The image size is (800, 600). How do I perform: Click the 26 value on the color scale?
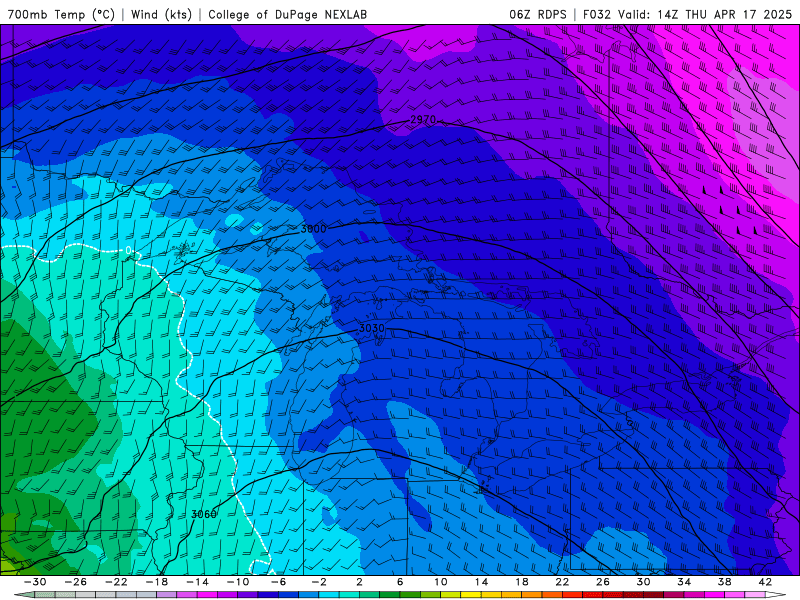pos(603,582)
